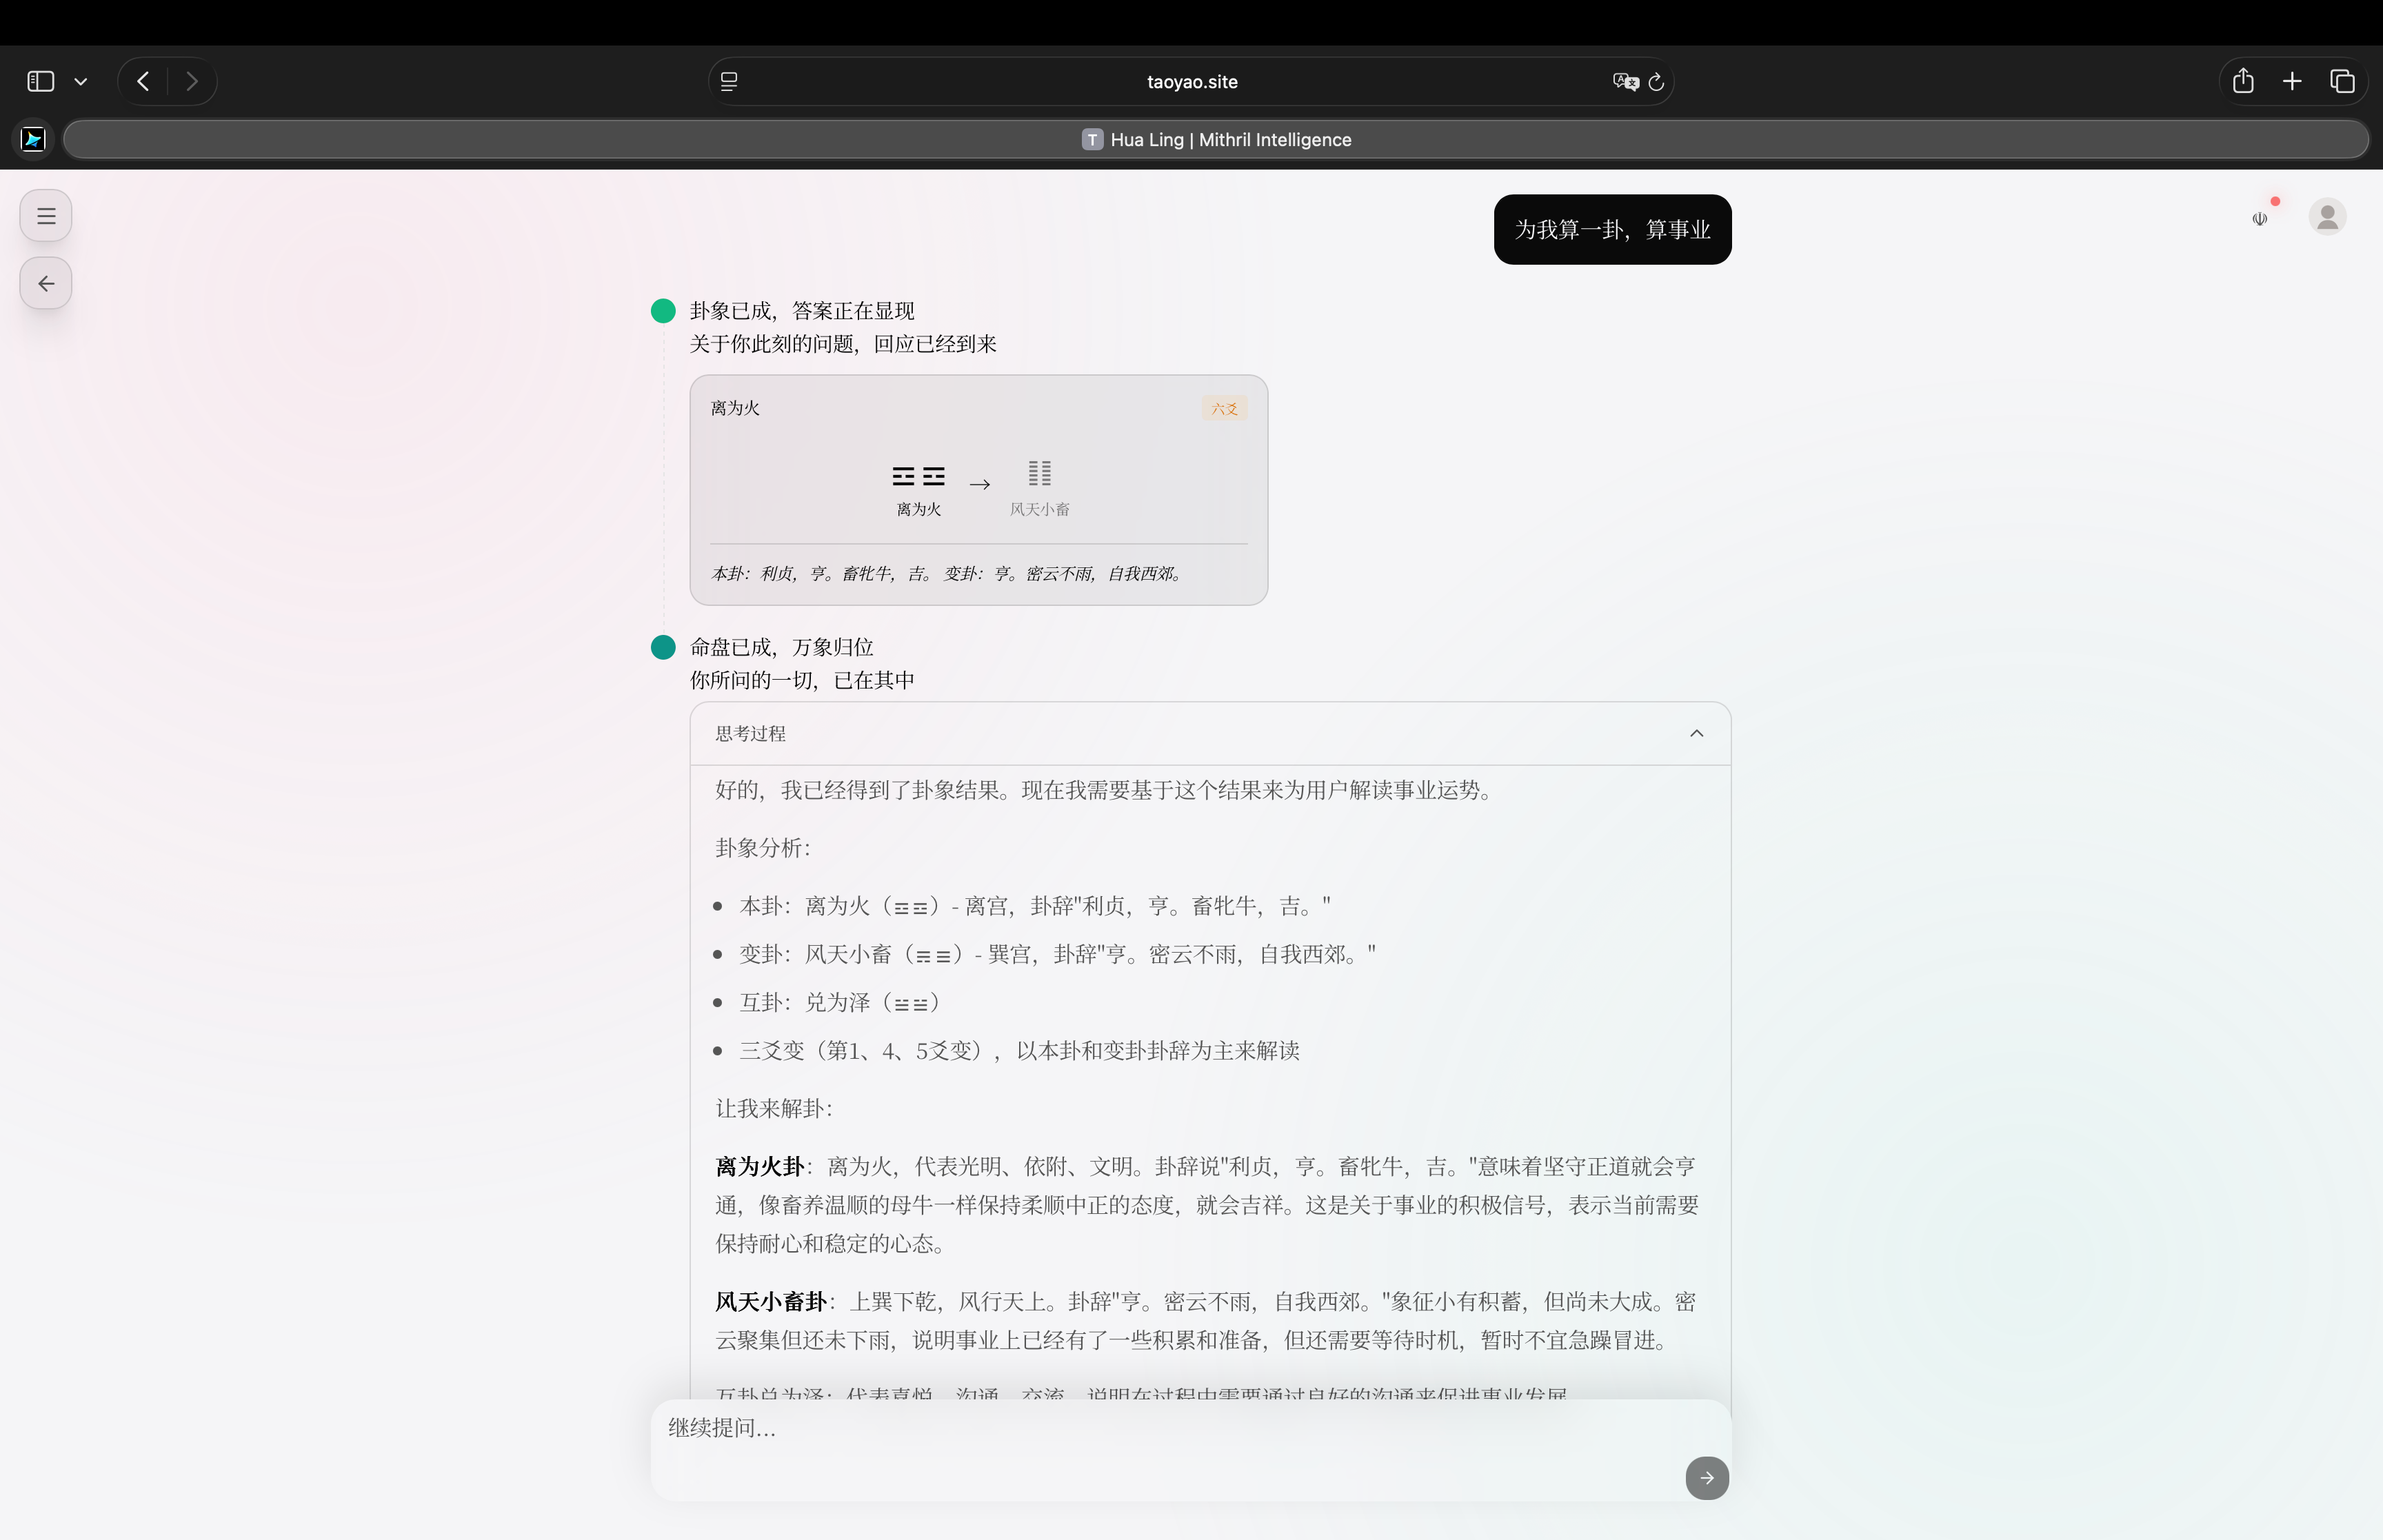The width and height of the screenshot is (2383, 1540).
Task: Collapse the 思考过程 section
Action: pos(1696,734)
